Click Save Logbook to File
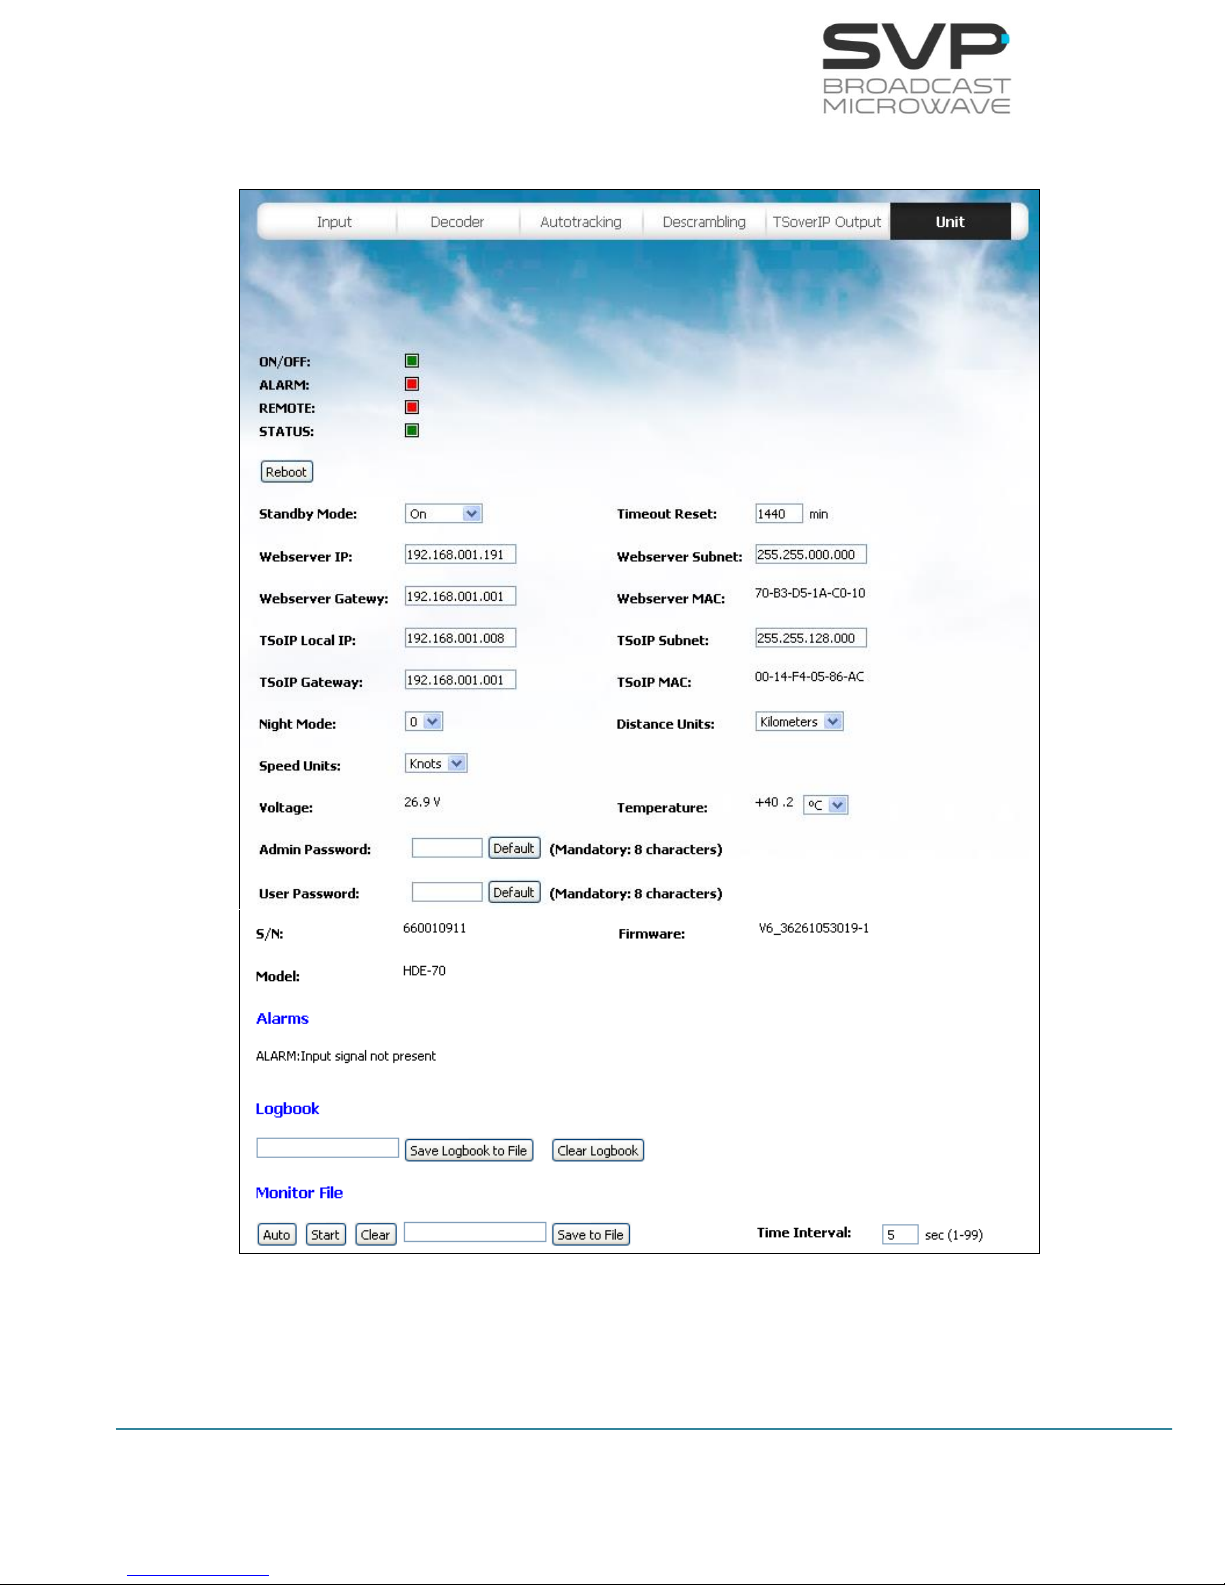This screenshot has height=1585, width=1225. tap(469, 1151)
